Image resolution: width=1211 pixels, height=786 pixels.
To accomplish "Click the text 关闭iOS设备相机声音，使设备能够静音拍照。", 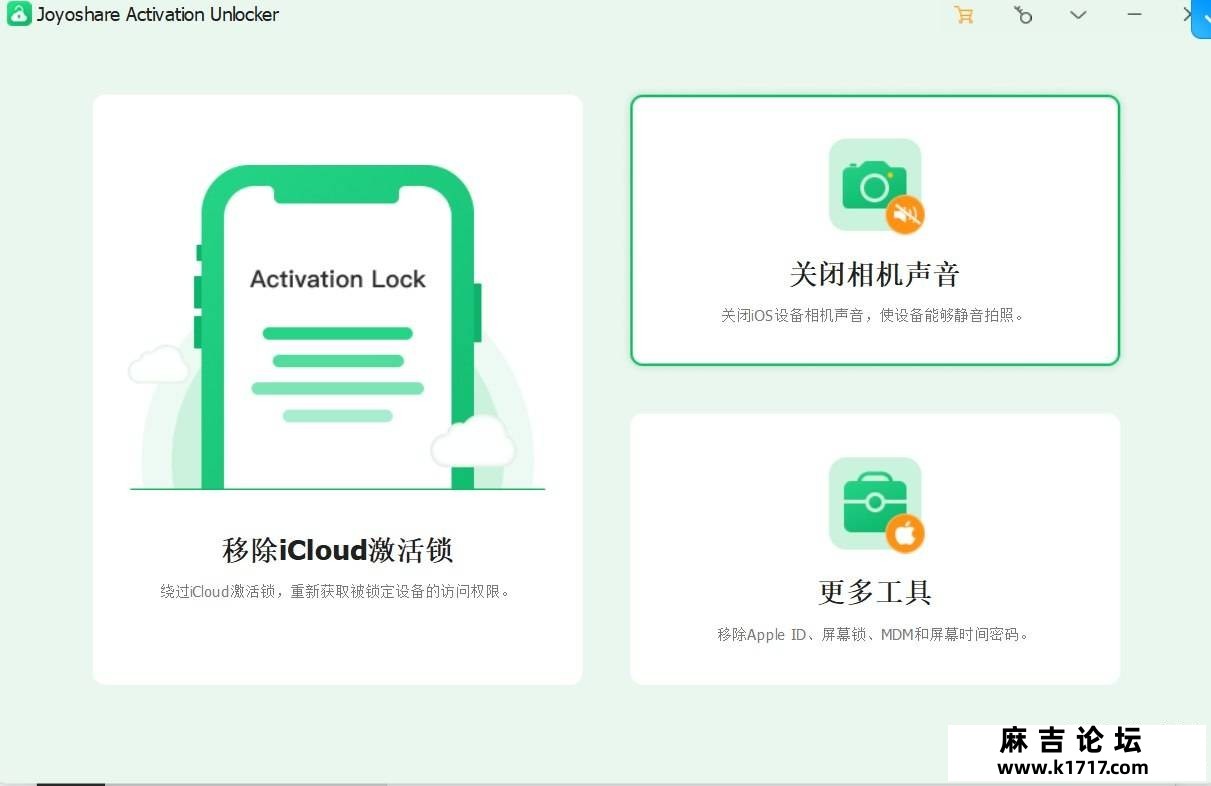I will tap(875, 315).
